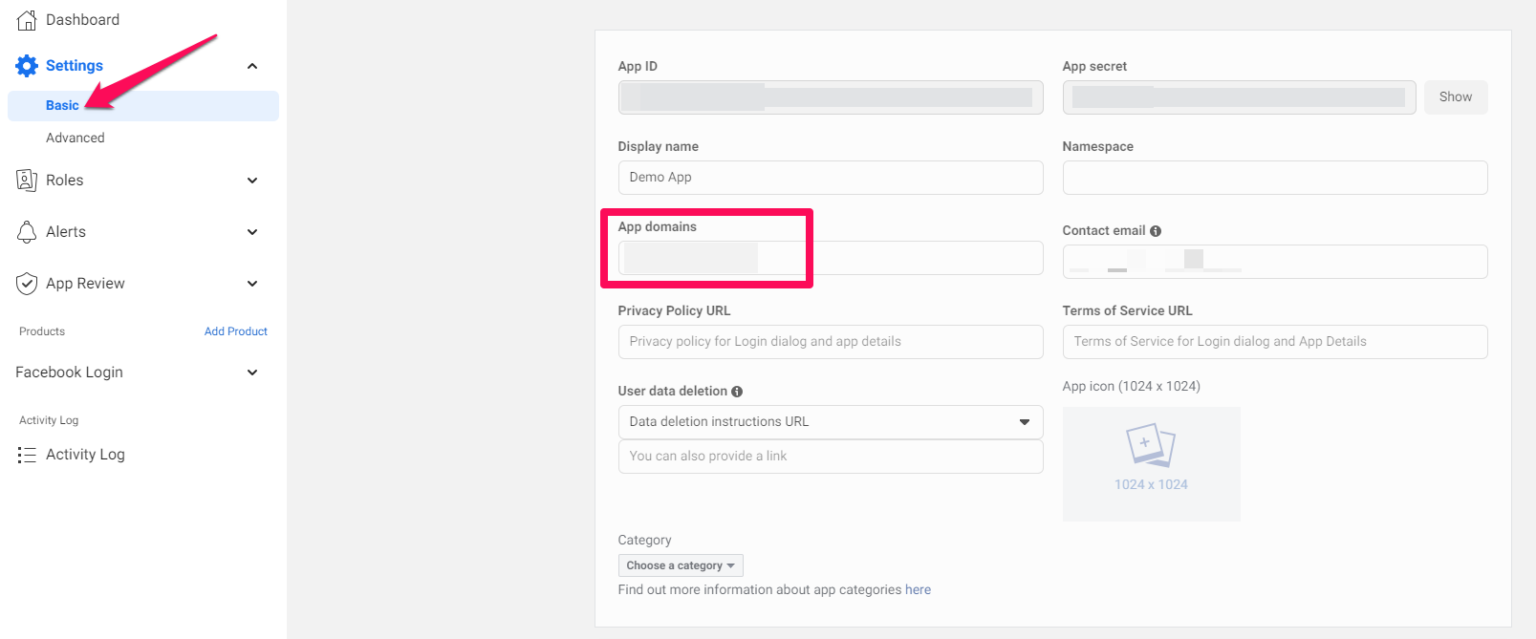Click the Roles sidebar icon

point(25,180)
